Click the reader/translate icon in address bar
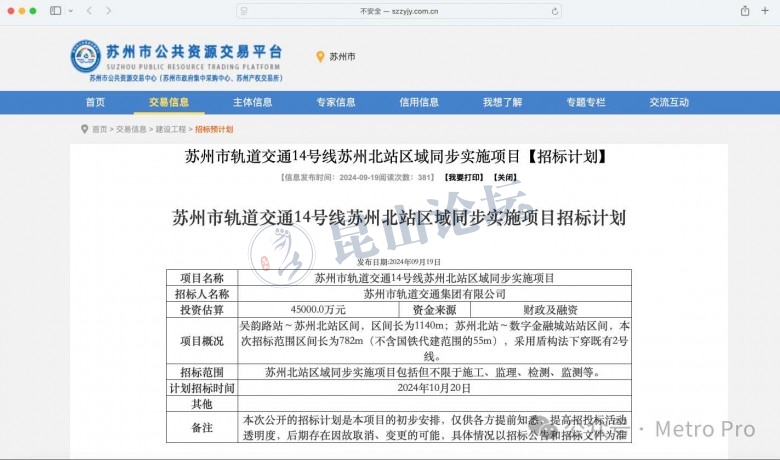 [245, 11]
